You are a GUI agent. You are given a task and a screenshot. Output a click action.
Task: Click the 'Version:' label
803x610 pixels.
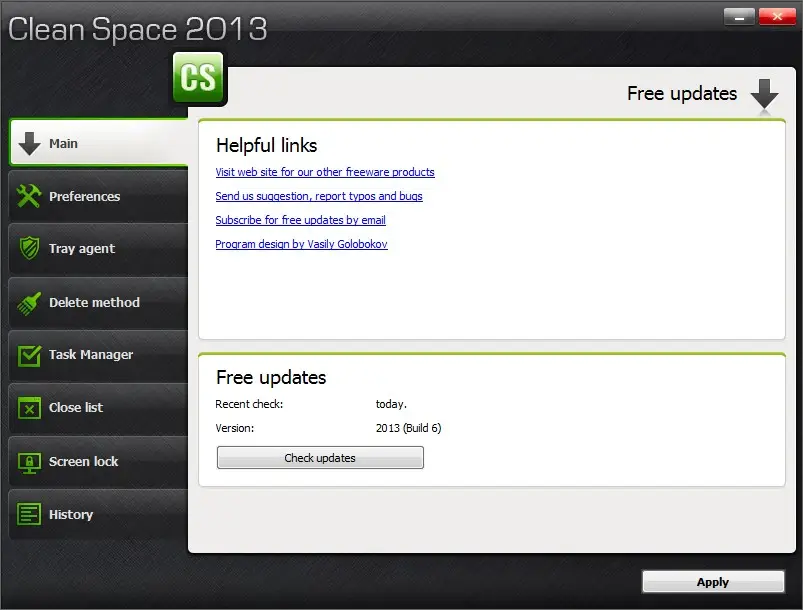(235, 428)
